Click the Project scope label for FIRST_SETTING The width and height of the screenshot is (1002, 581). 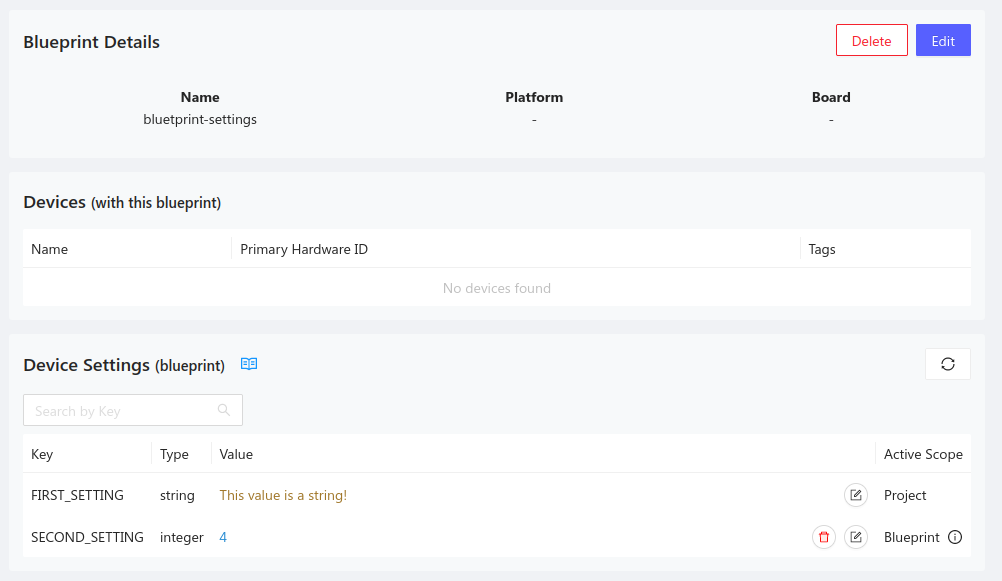pos(905,495)
